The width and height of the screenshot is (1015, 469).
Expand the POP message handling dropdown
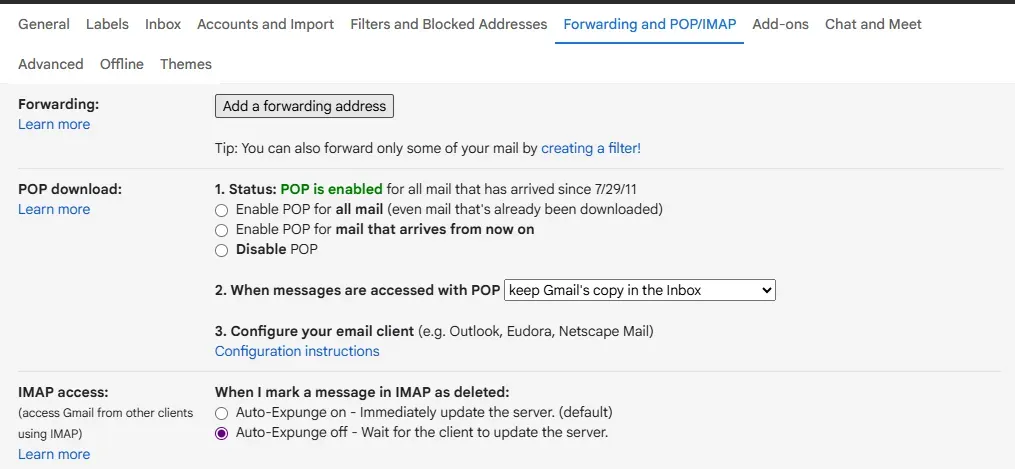[640, 290]
